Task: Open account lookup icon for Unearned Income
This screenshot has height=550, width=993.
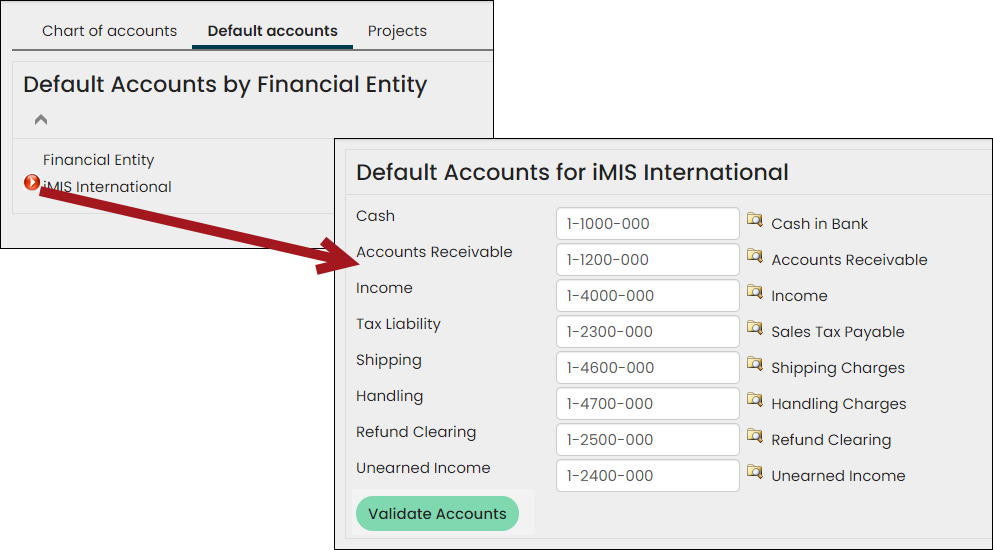Action: tap(754, 471)
